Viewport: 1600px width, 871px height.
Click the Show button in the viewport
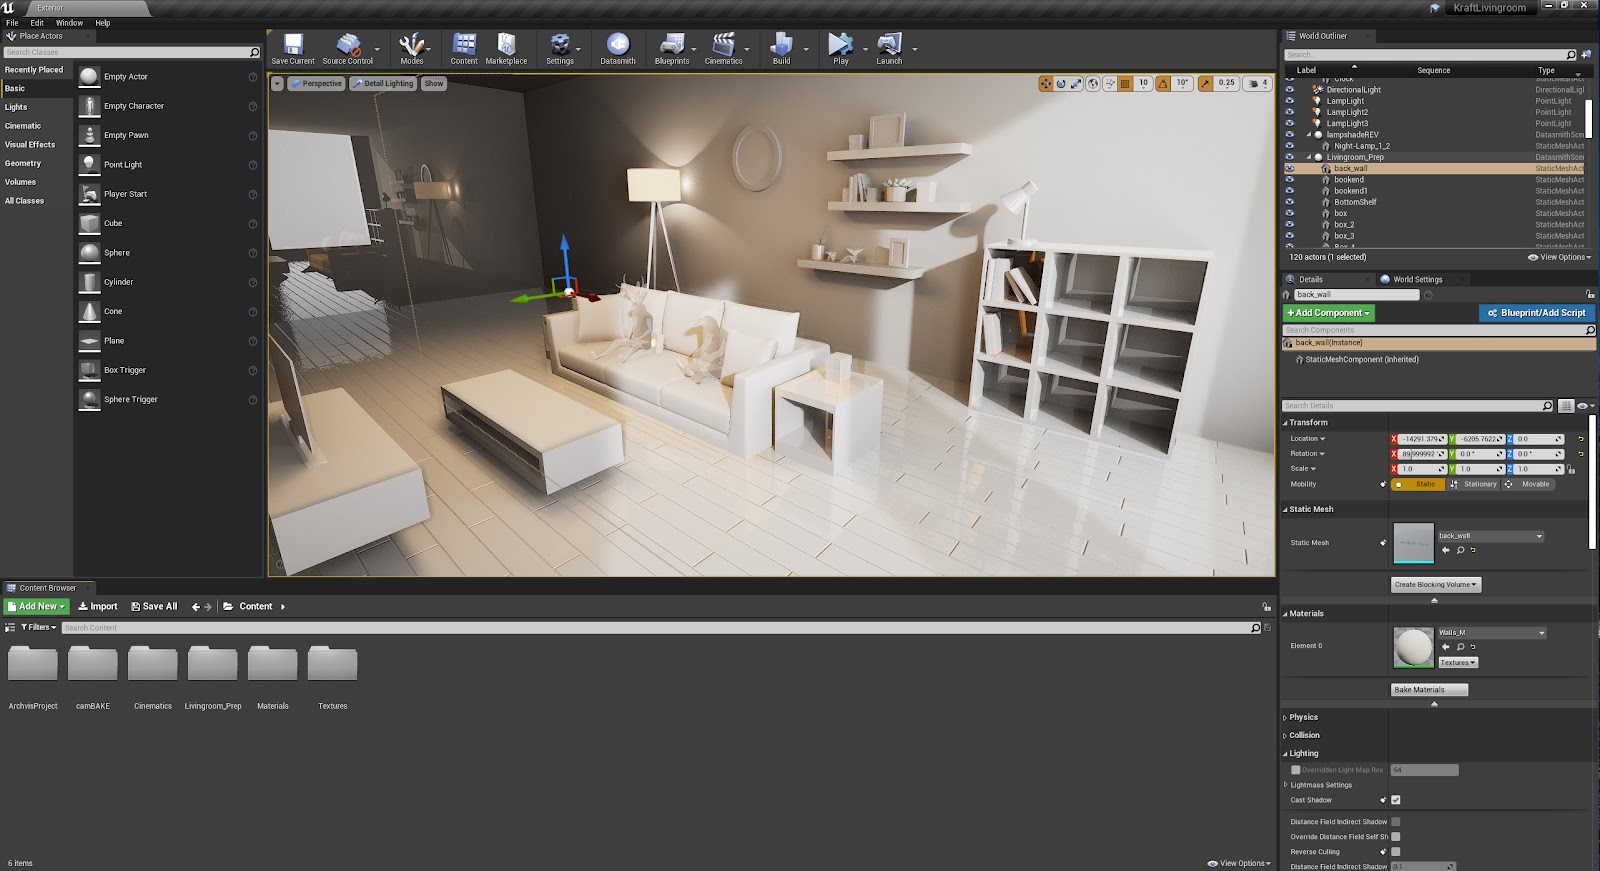(434, 84)
